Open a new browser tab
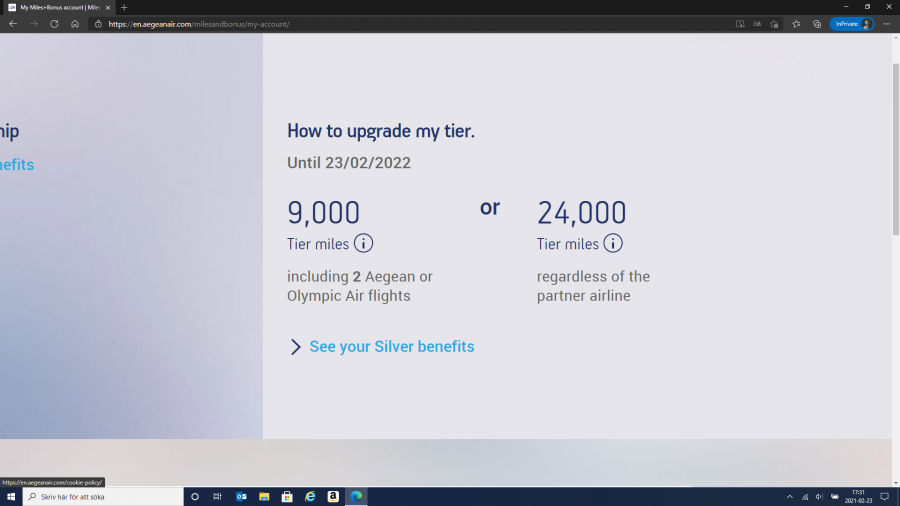Image resolution: width=900 pixels, height=506 pixels. (124, 7)
